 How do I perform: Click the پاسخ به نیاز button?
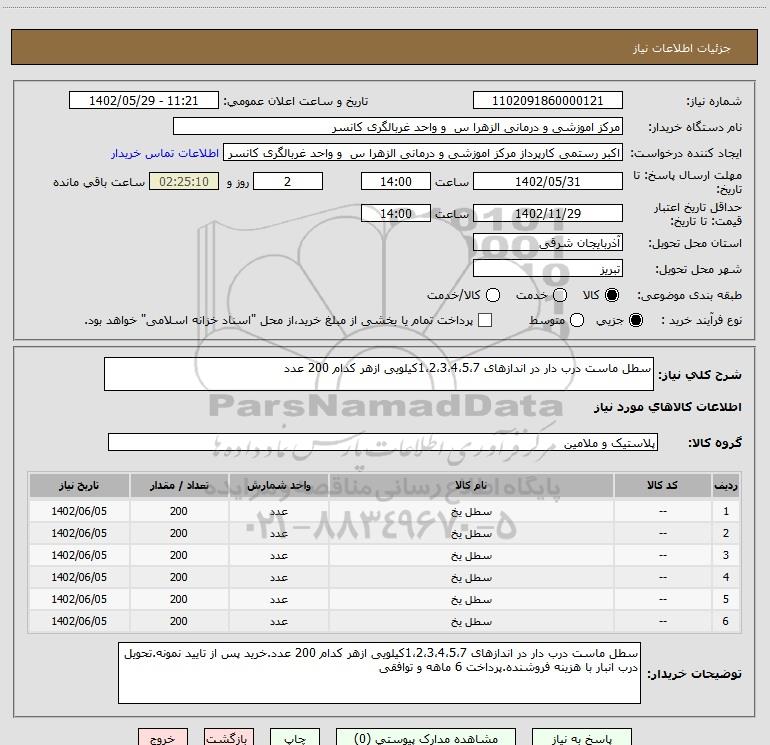pos(581,738)
